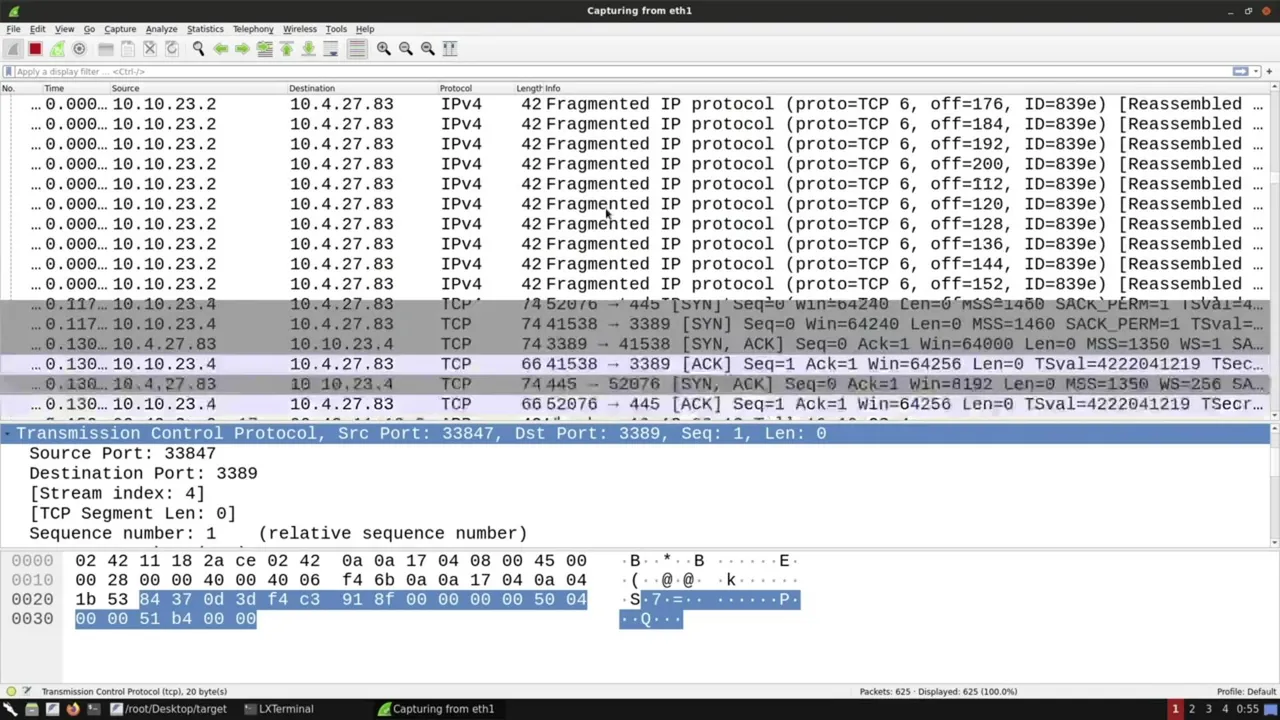1280x720 pixels.
Task: Apply display filter arrow button
Action: (1241, 72)
